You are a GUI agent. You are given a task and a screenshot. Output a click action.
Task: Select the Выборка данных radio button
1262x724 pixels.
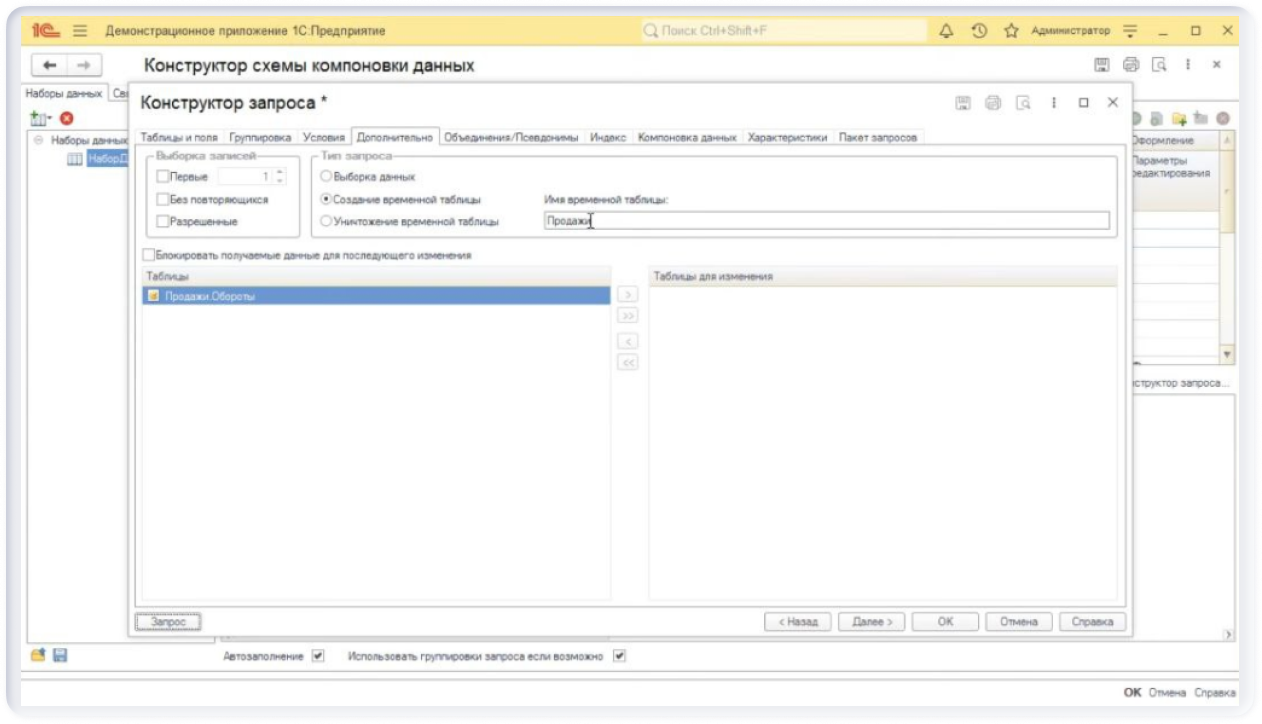(x=326, y=177)
